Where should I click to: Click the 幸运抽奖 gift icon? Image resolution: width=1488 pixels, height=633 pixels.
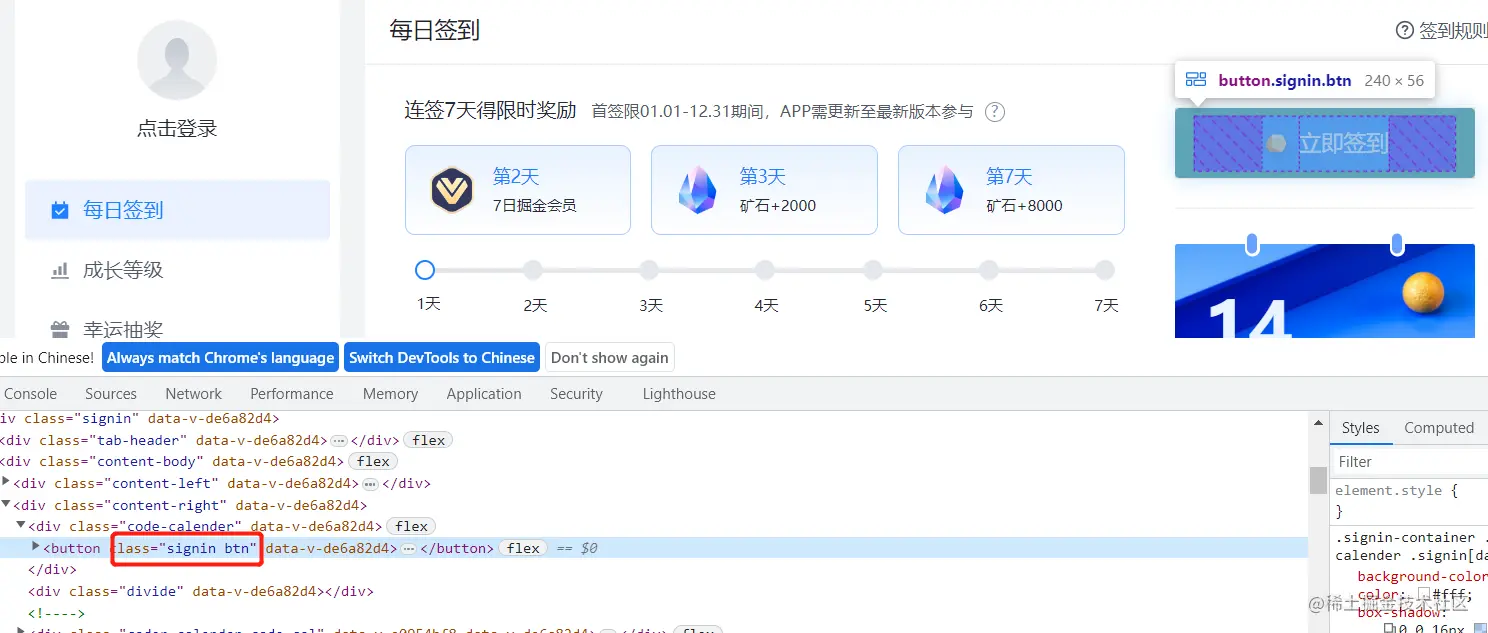[x=60, y=329]
